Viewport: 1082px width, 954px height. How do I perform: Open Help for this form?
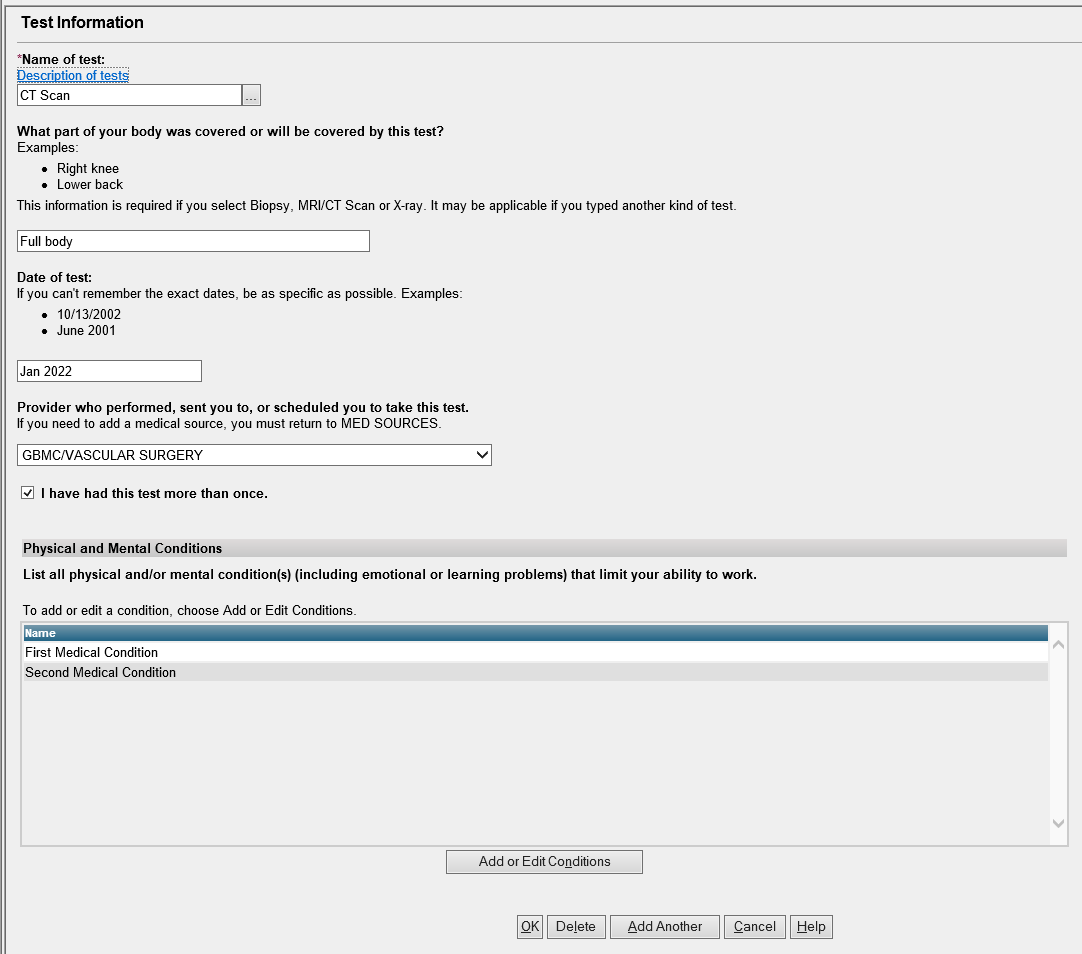[811, 926]
